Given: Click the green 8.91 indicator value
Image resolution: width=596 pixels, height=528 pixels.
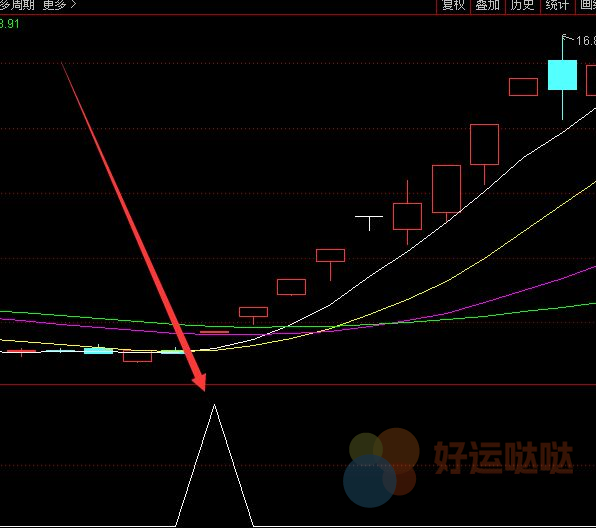Looking at the screenshot, I should click(x=10, y=24).
